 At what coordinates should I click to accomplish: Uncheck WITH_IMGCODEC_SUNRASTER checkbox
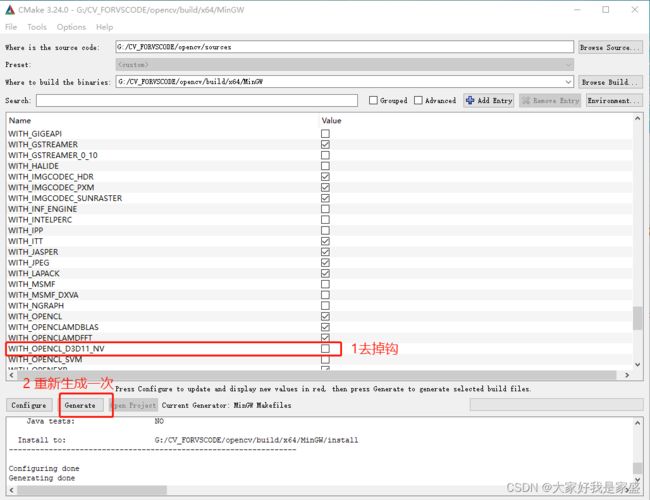click(325, 198)
